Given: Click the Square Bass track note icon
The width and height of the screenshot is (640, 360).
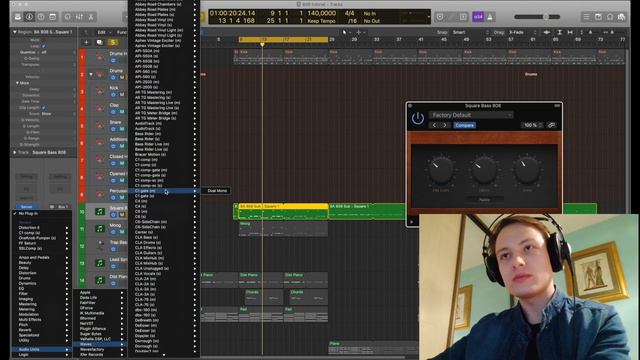Looking at the screenshot, I should (100, 211).
